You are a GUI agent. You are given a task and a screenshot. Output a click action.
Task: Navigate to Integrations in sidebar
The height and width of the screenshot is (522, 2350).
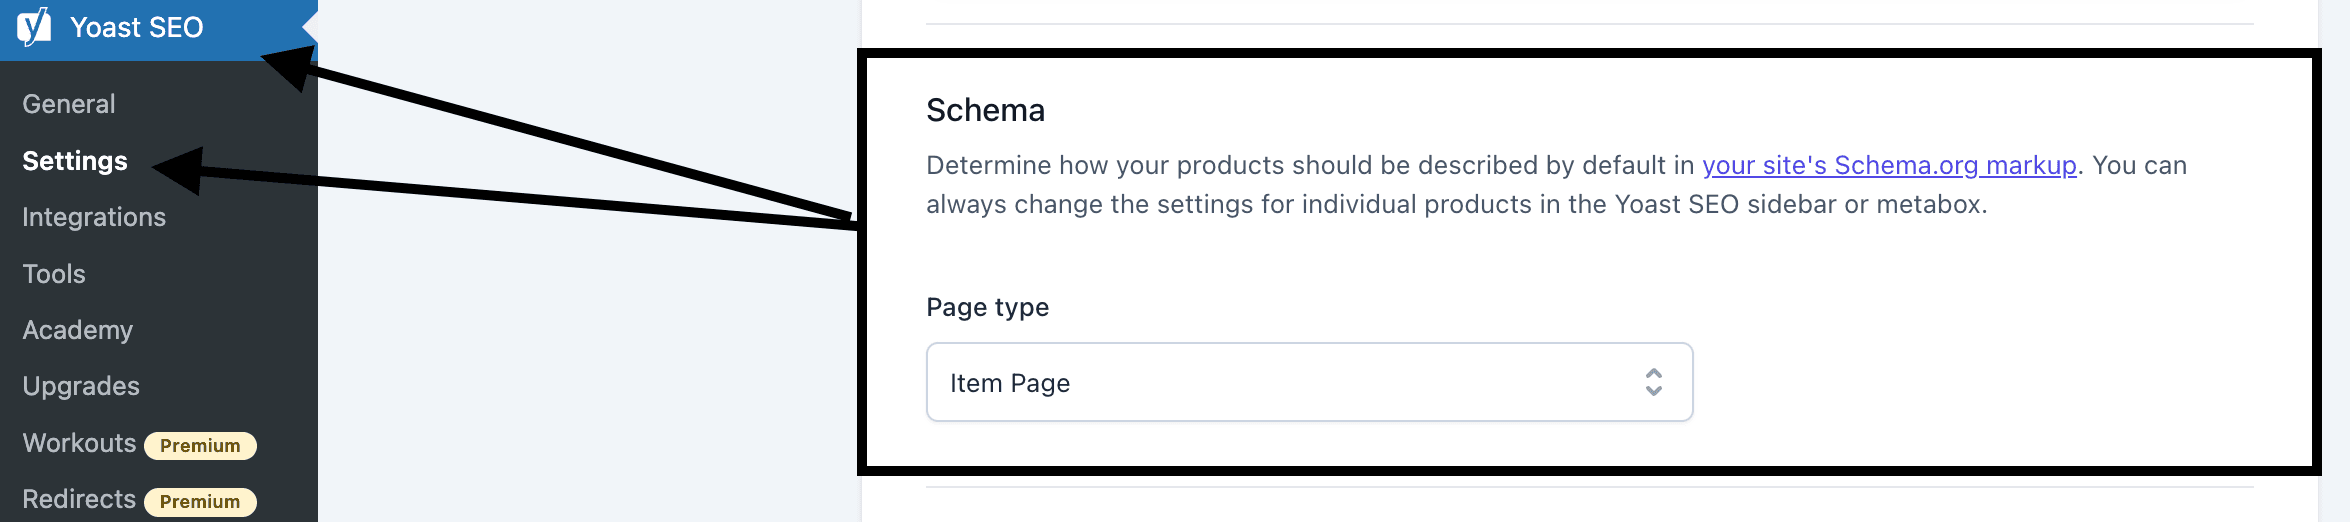pos(94,217)
